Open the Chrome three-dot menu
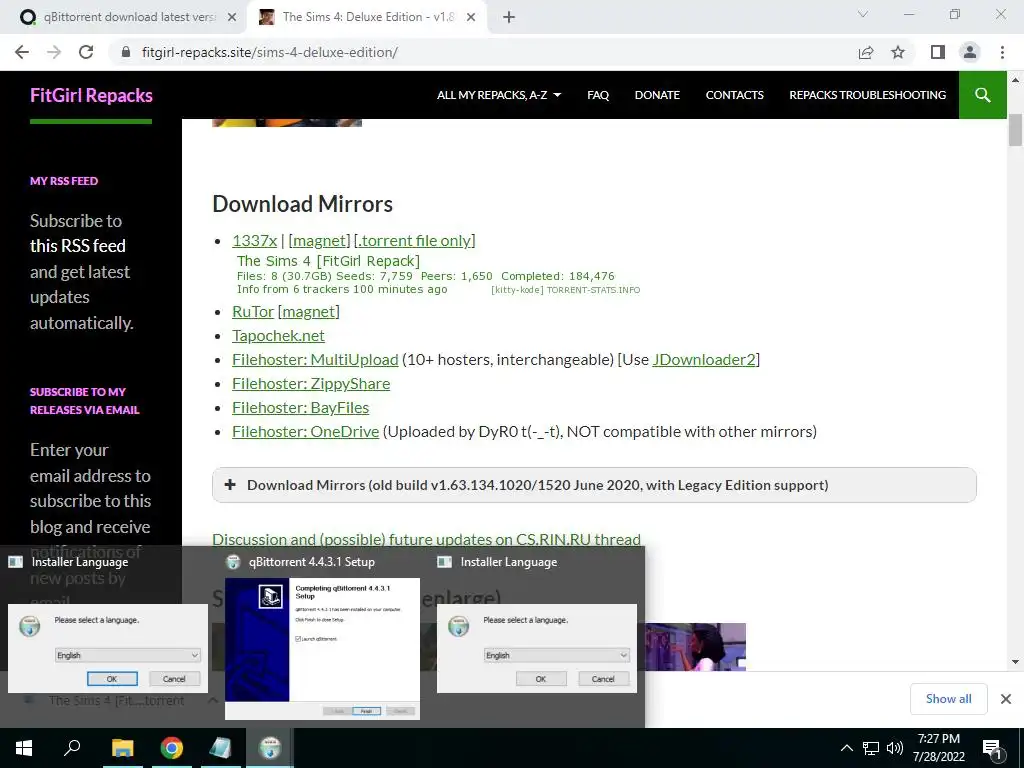The image size is (1024, 768). click(1002, 52)
